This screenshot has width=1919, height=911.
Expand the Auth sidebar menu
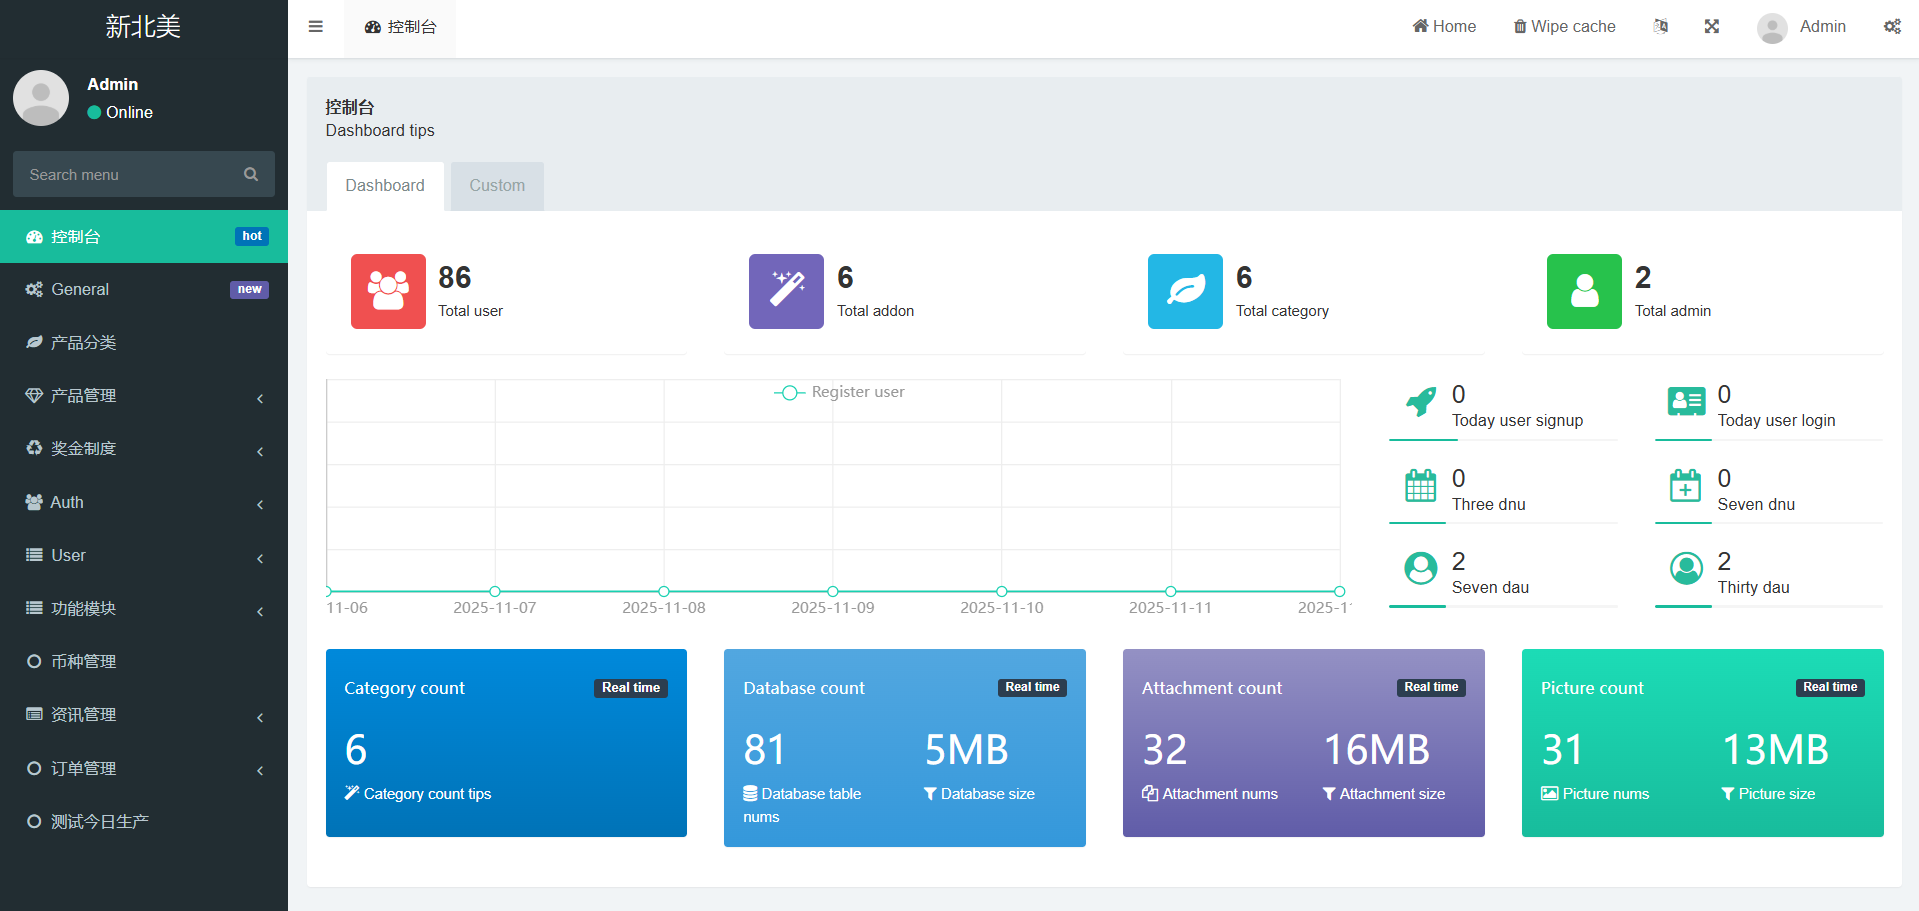coord(144,502)
